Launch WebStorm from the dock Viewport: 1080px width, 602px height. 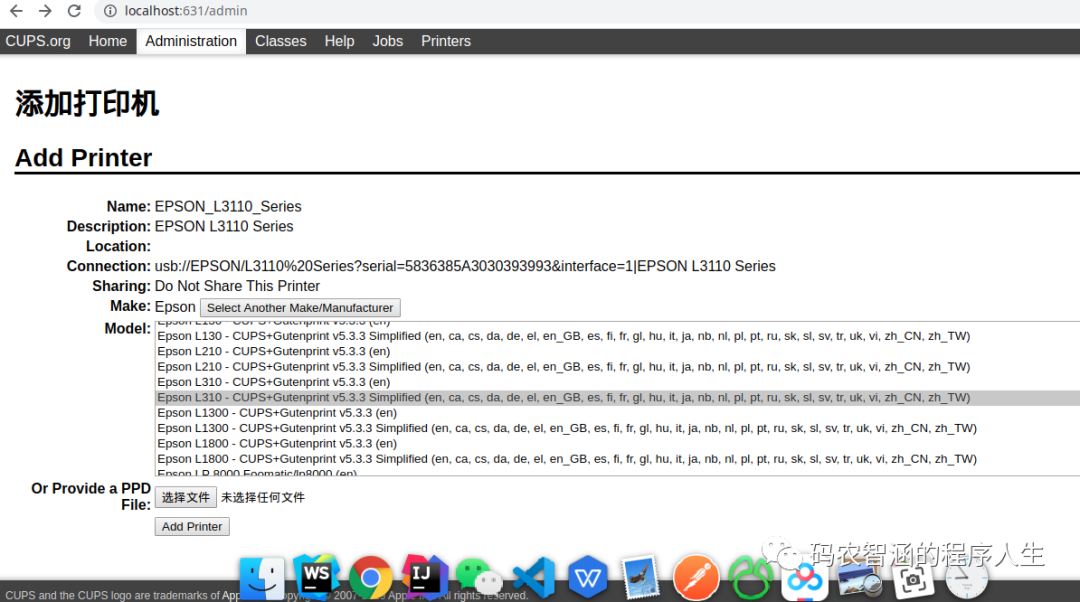[x=316, y=576]
